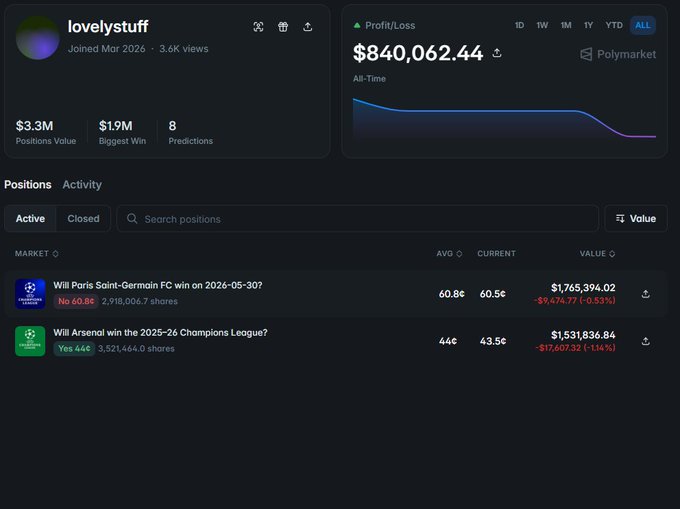Open Will Arsenal win Champions League market

point(160,333)
